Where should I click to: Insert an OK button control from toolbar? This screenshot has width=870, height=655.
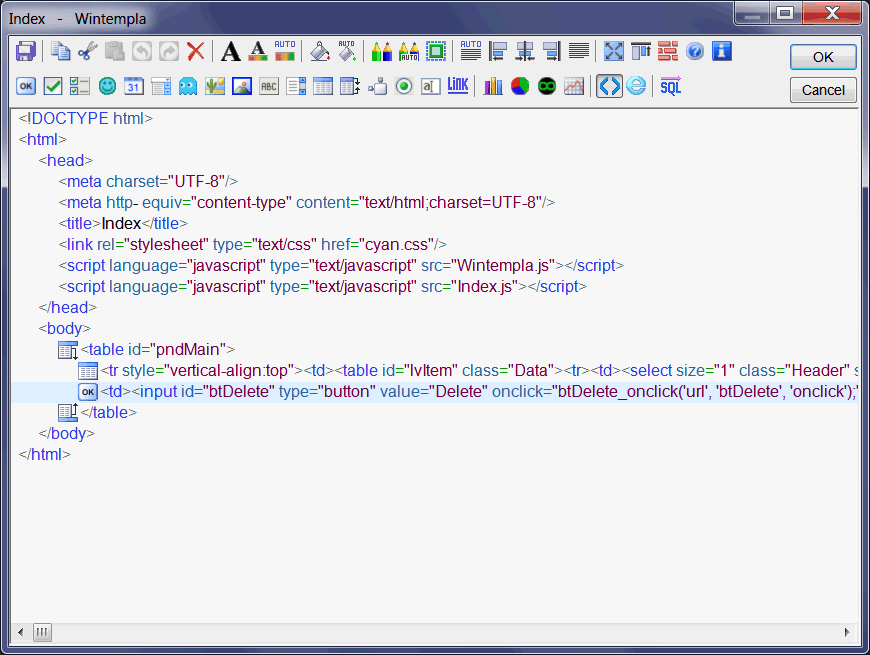26,86
